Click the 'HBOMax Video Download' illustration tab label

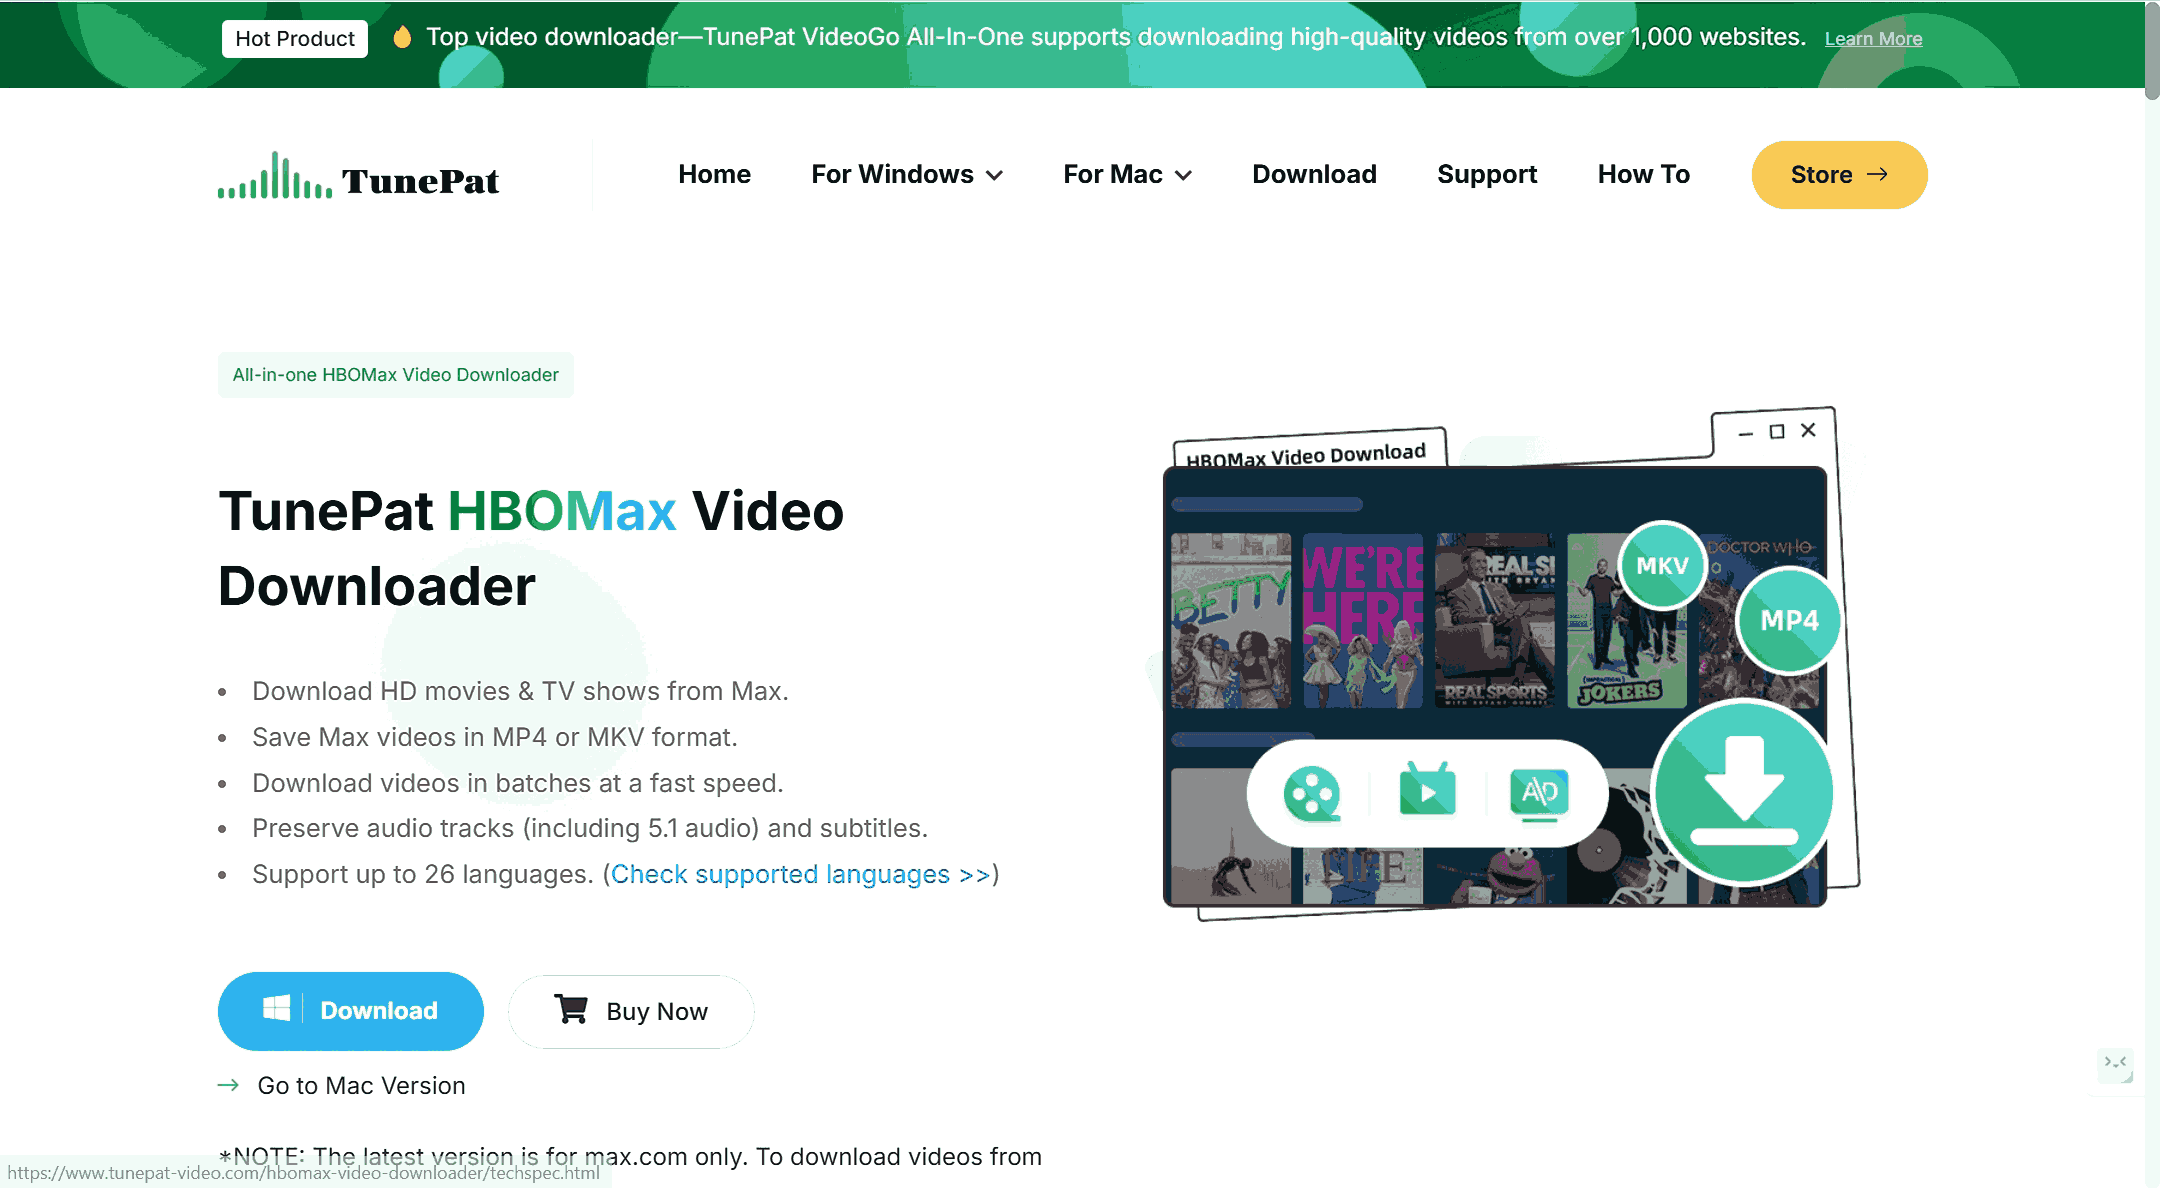(x=1306, y=456)
